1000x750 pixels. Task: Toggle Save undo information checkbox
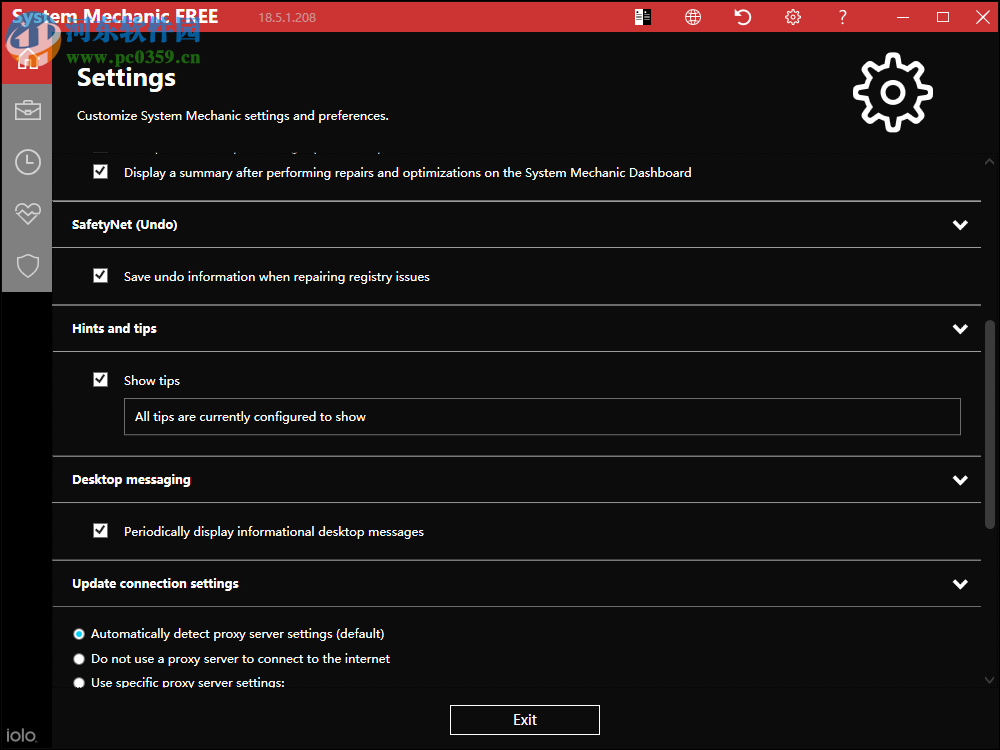(100, 276)
